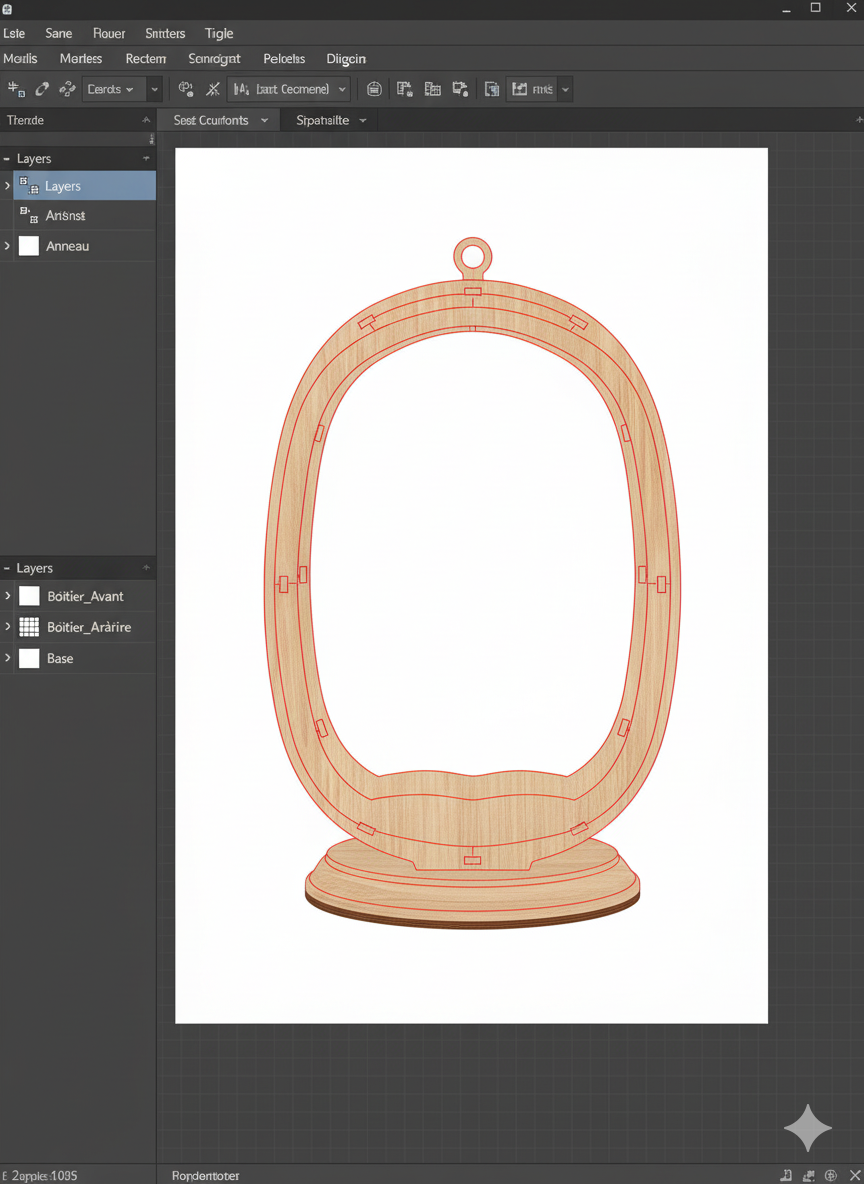Click the first toolbar icon with plus sign
864x1184 pixels.
point(16,90)
